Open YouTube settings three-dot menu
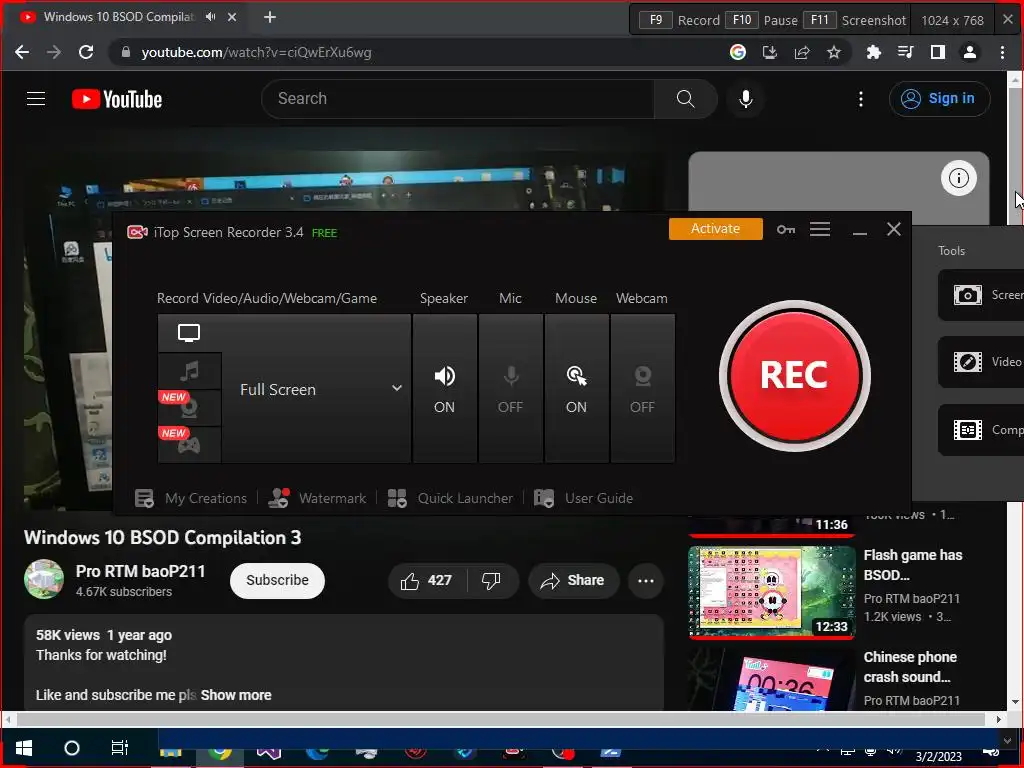 pyautogui.click(x=861, y=99)
